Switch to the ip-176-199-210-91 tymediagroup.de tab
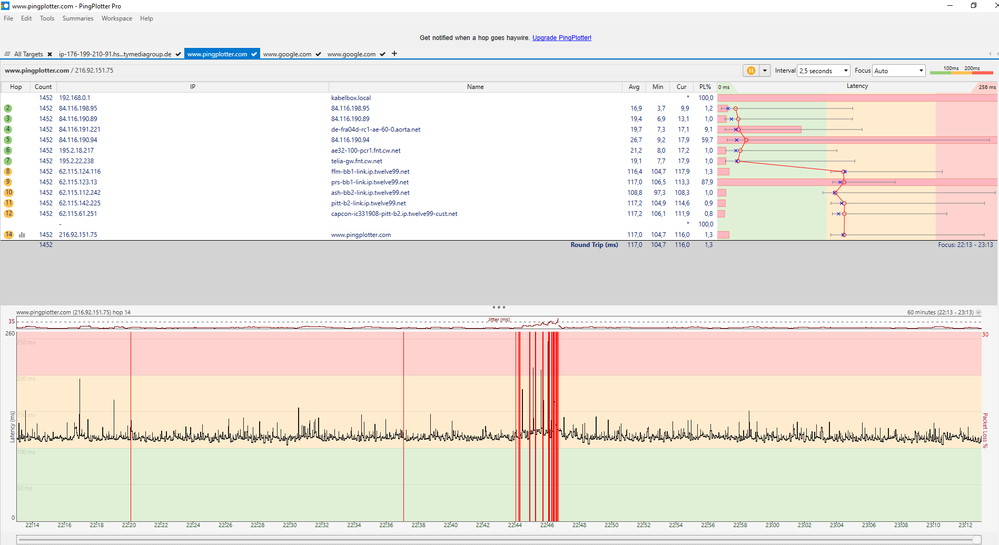Screen dimensions: 999x545 tap(115, 54)
